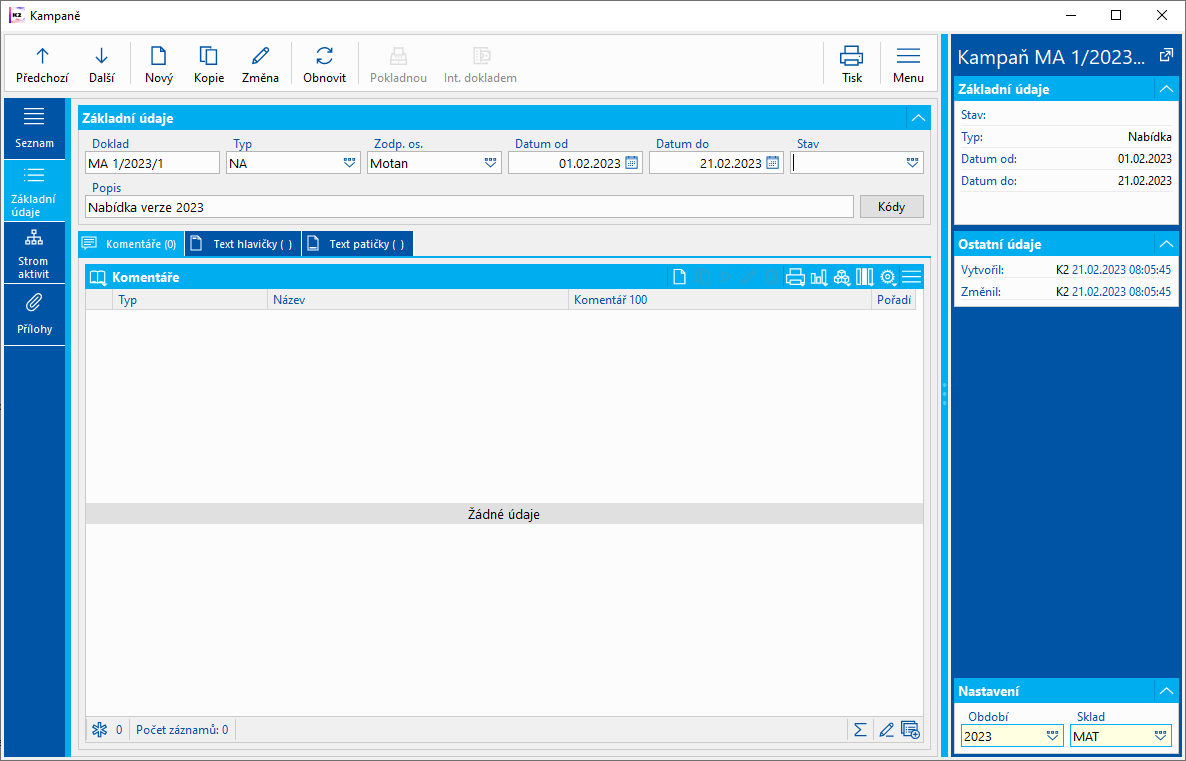Collapse the Nastavení section
The height and width of the screenshot is (761, 1186).
coord(1166,691)
